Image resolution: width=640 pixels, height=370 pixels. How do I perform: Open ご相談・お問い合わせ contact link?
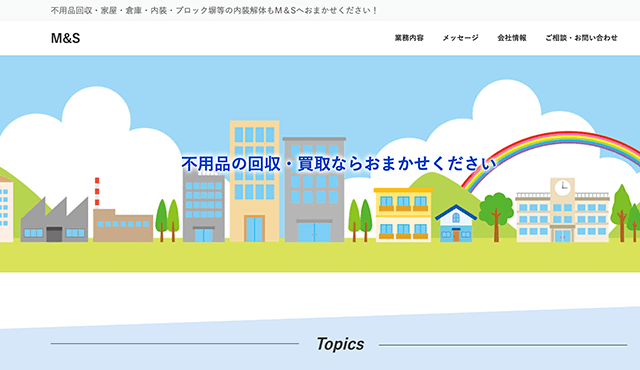(x=581, y=38)
